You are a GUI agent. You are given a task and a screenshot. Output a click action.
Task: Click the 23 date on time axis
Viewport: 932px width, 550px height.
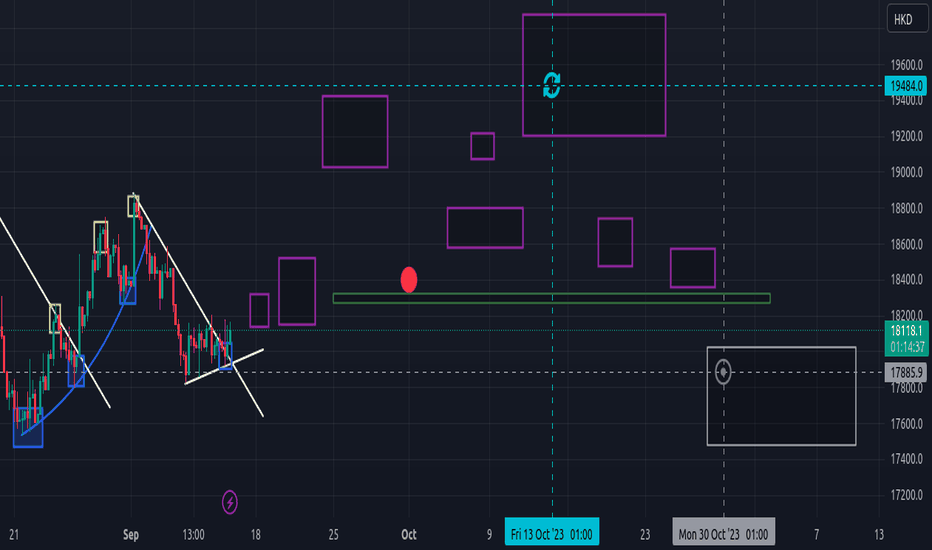pos(645,535)
